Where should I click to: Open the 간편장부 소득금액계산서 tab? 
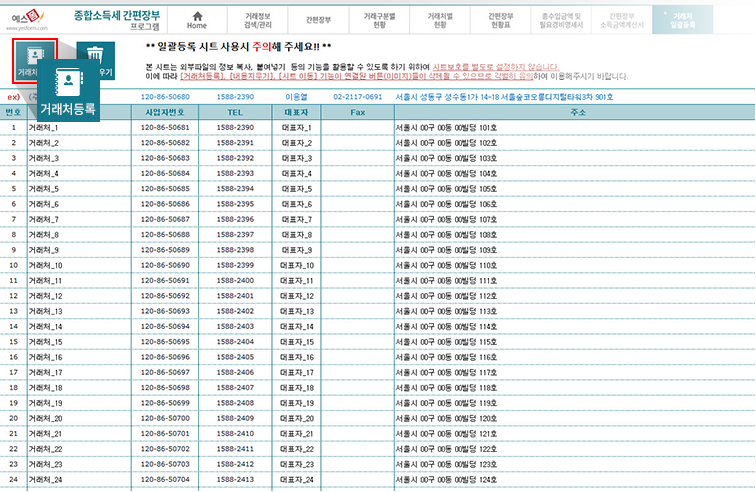[621, 20]
